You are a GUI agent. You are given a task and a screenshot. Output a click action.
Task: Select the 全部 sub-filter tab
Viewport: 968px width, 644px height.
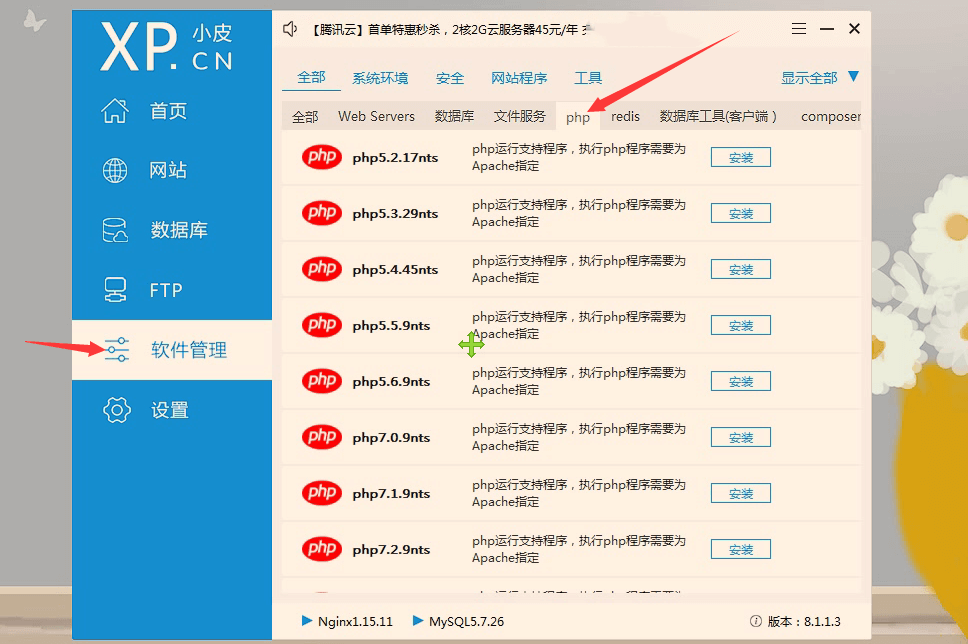coord(305,117)
